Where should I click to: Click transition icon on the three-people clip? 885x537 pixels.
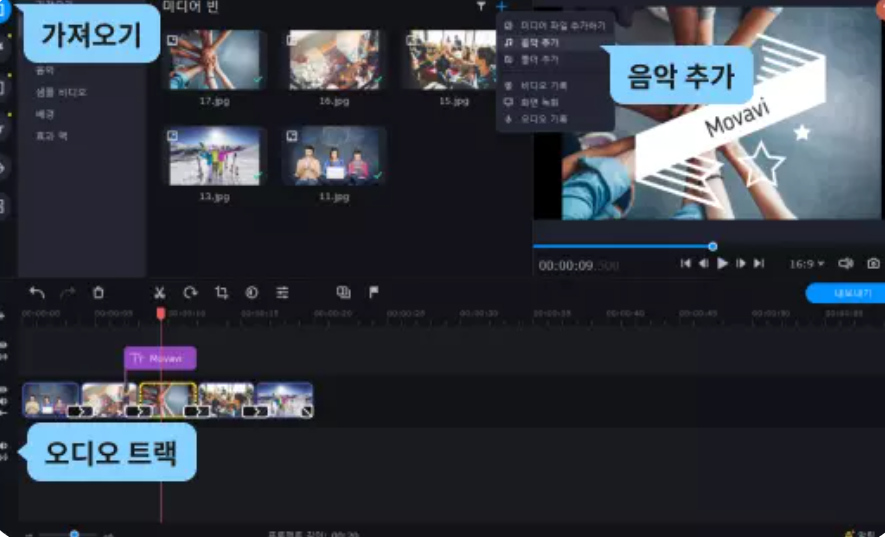pos(80,411)
